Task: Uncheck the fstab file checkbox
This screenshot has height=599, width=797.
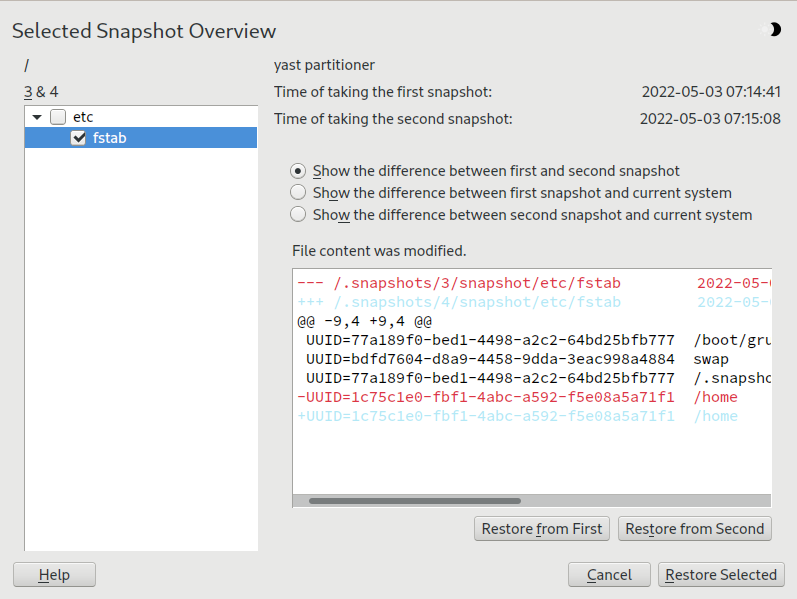Action: 79,138
